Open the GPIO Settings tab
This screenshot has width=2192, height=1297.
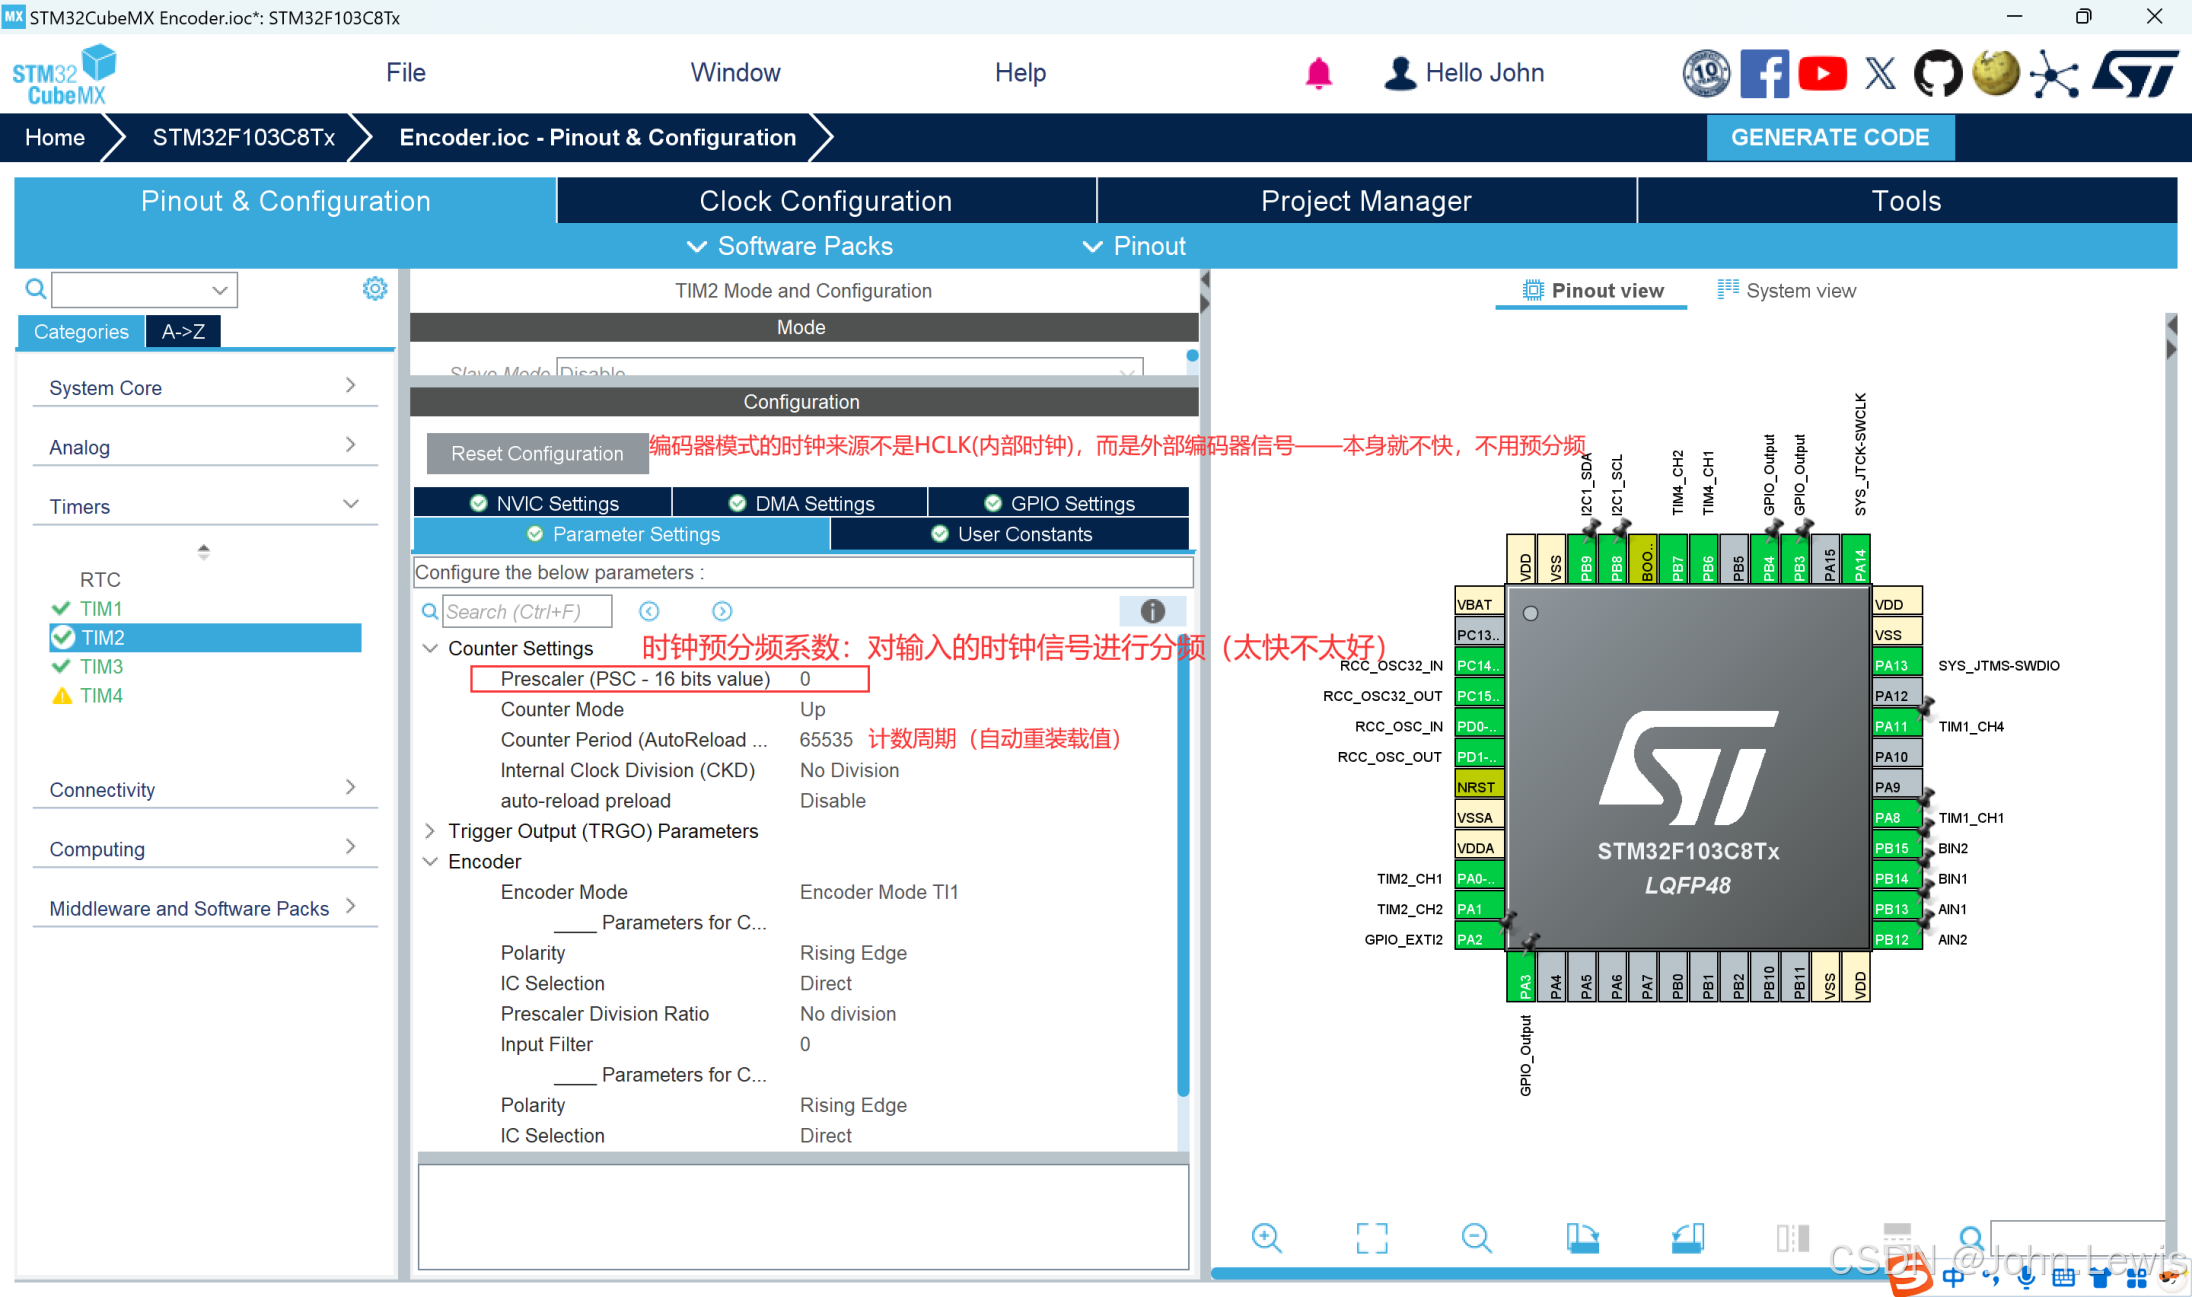pos(1059,504)
